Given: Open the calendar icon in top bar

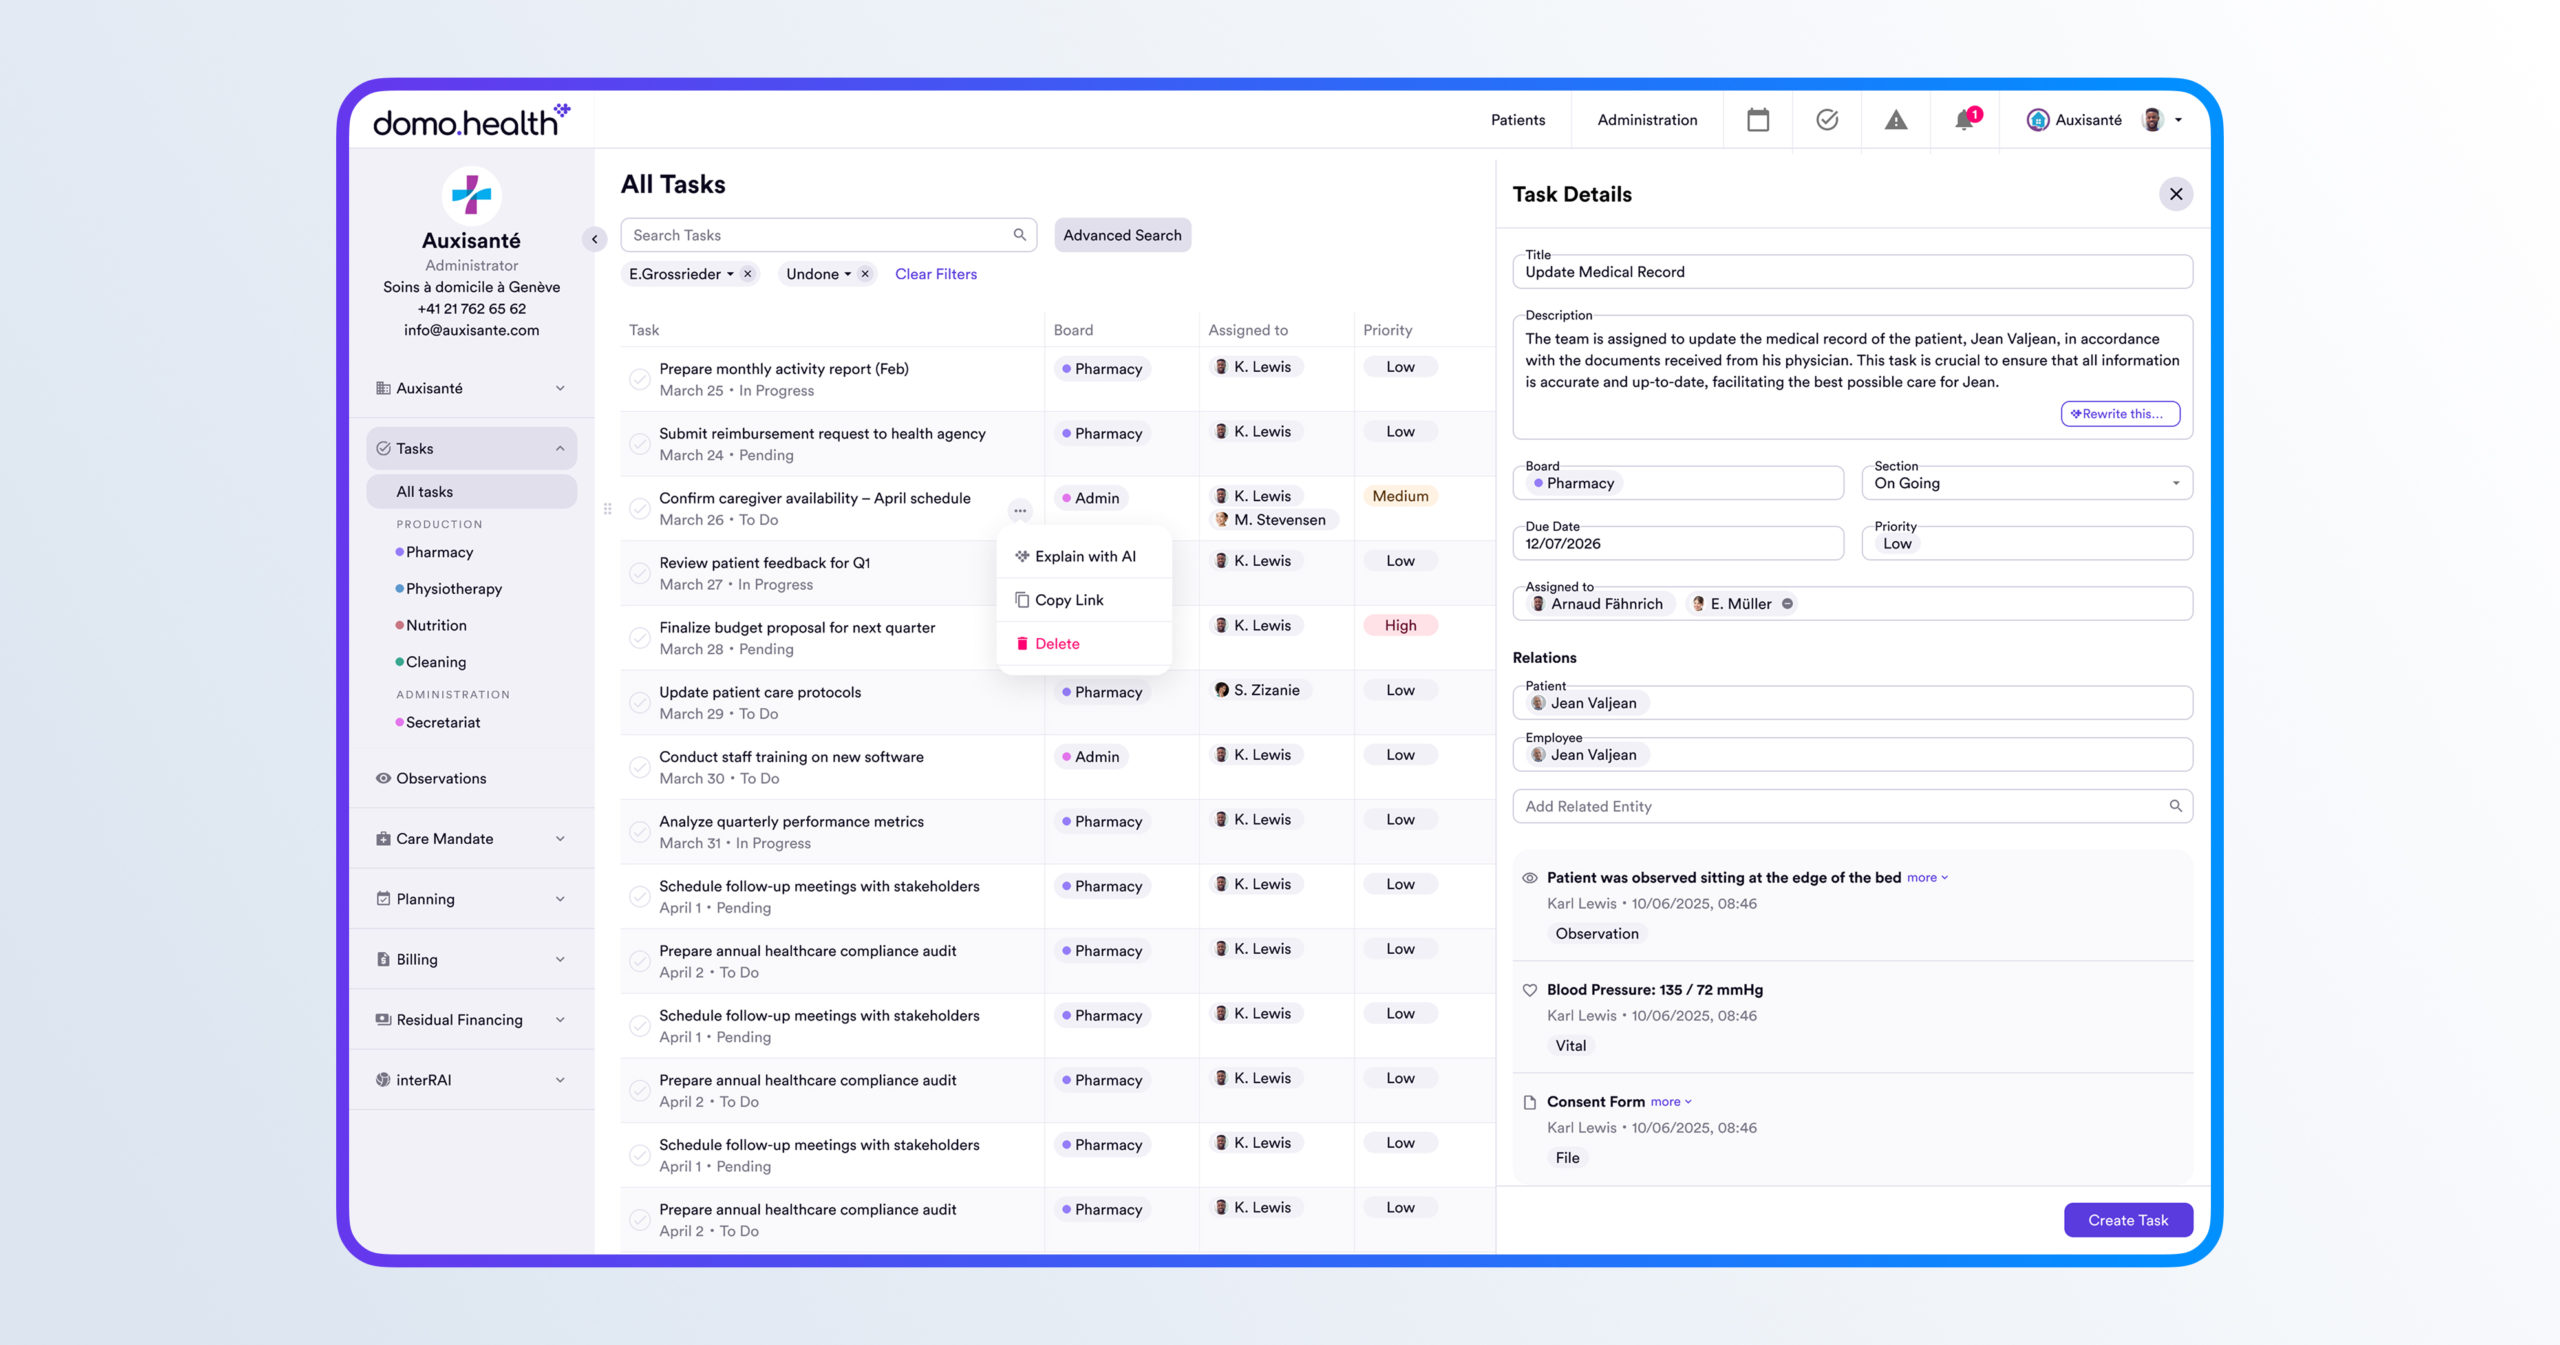Looking at the screenshot, I should pyautogui.click(x=1757, y=120).
